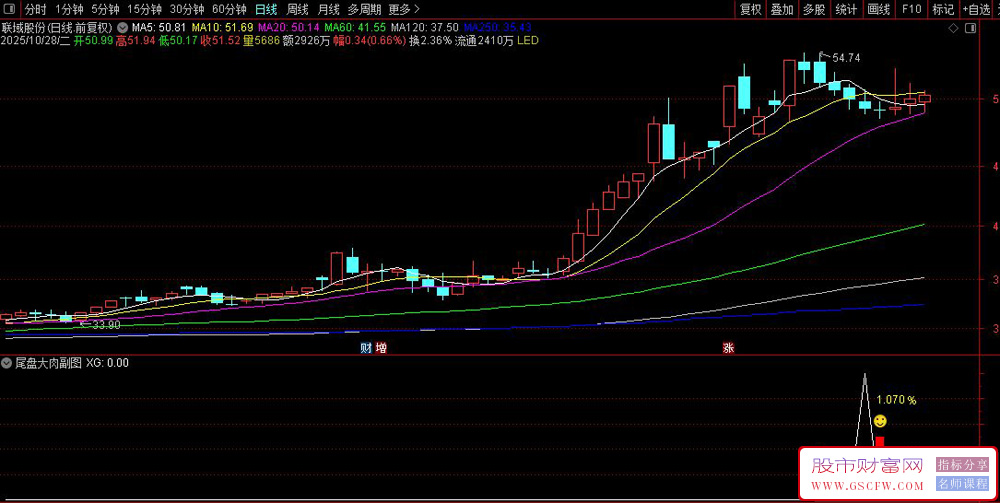This screenshot has width=1000, height=503.
Task: Click the smiley face signal icon
Action: pos(880,421)
